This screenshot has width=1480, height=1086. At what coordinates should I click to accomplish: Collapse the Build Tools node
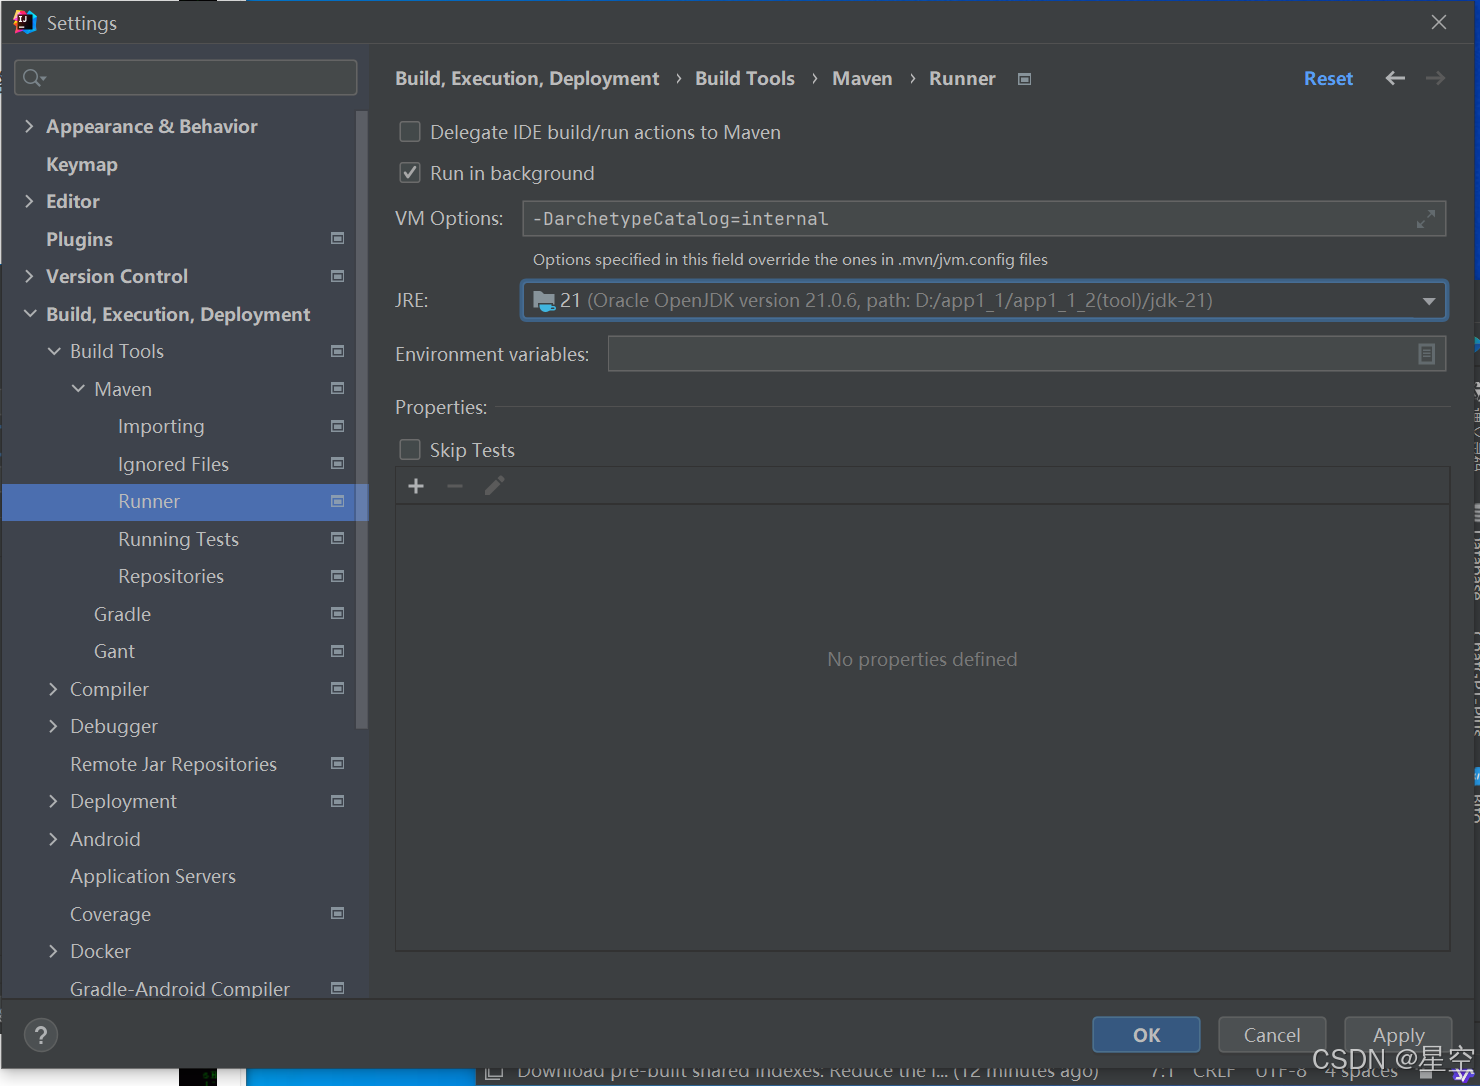54,351
